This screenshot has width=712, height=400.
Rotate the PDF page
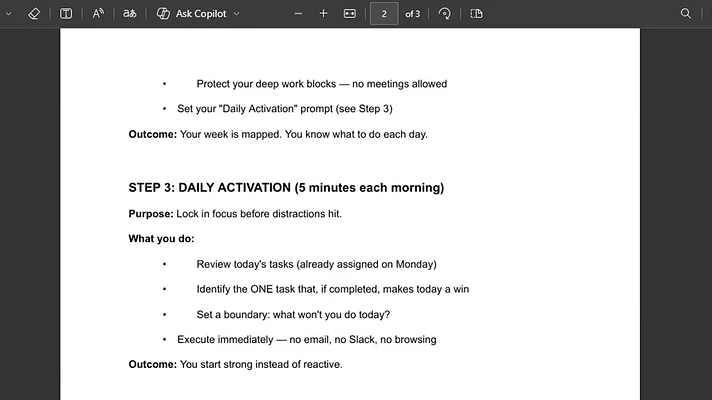tap(445, 14)
